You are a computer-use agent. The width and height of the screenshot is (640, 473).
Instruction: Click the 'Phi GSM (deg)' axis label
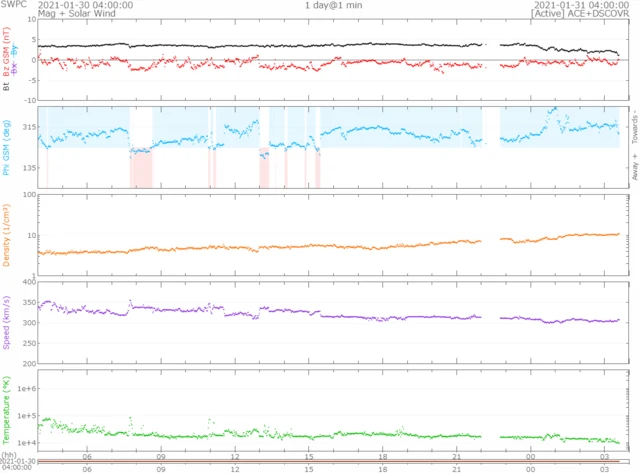click(x=6, y=148)
